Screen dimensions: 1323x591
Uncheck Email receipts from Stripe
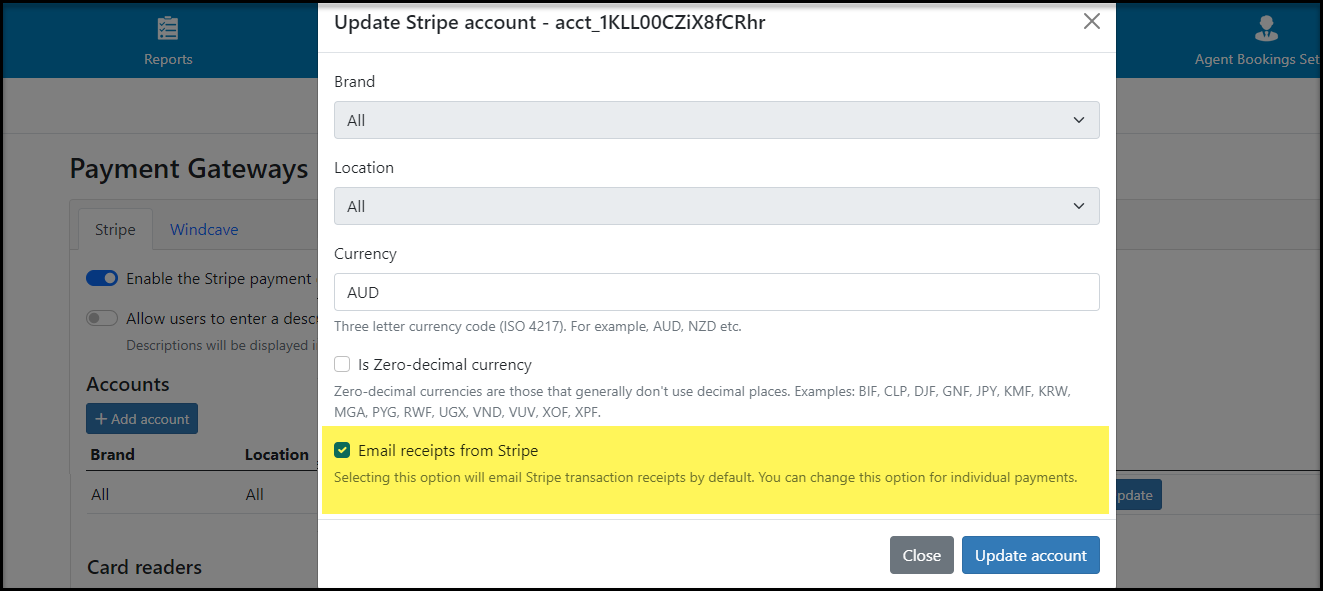342,451
